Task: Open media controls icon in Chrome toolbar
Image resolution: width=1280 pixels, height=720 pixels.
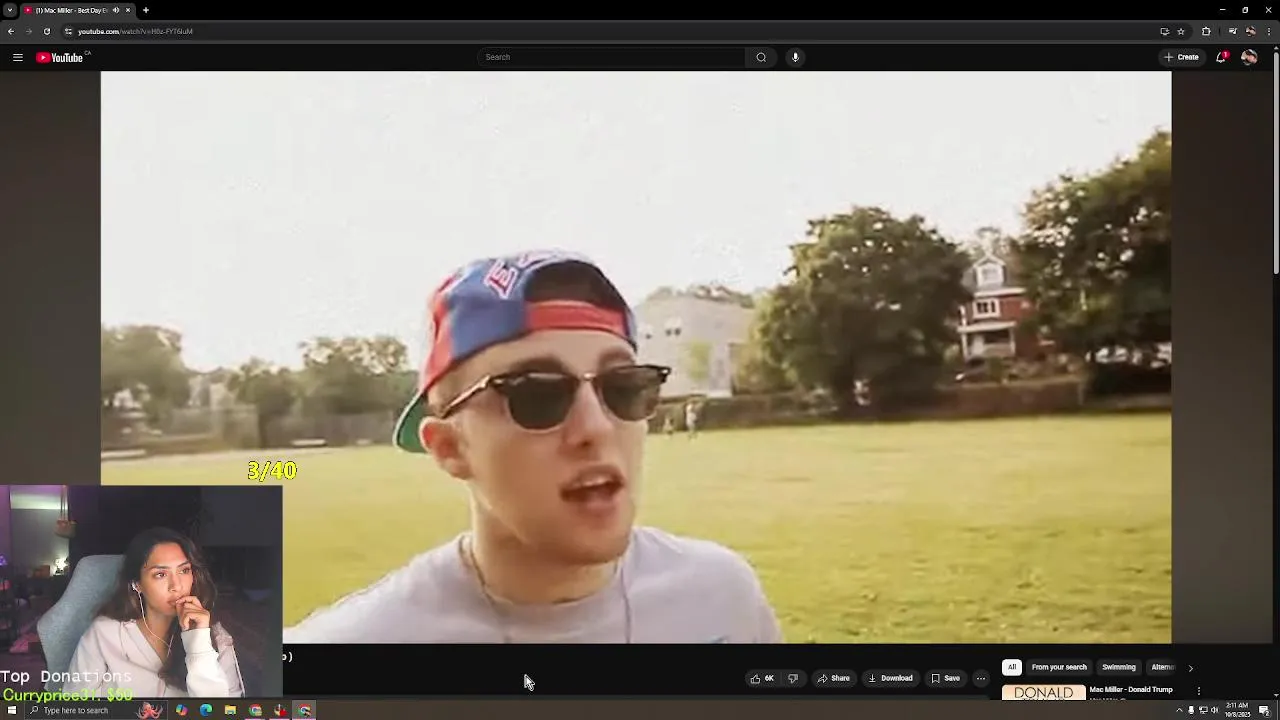Action: [x=1232, y=31]
